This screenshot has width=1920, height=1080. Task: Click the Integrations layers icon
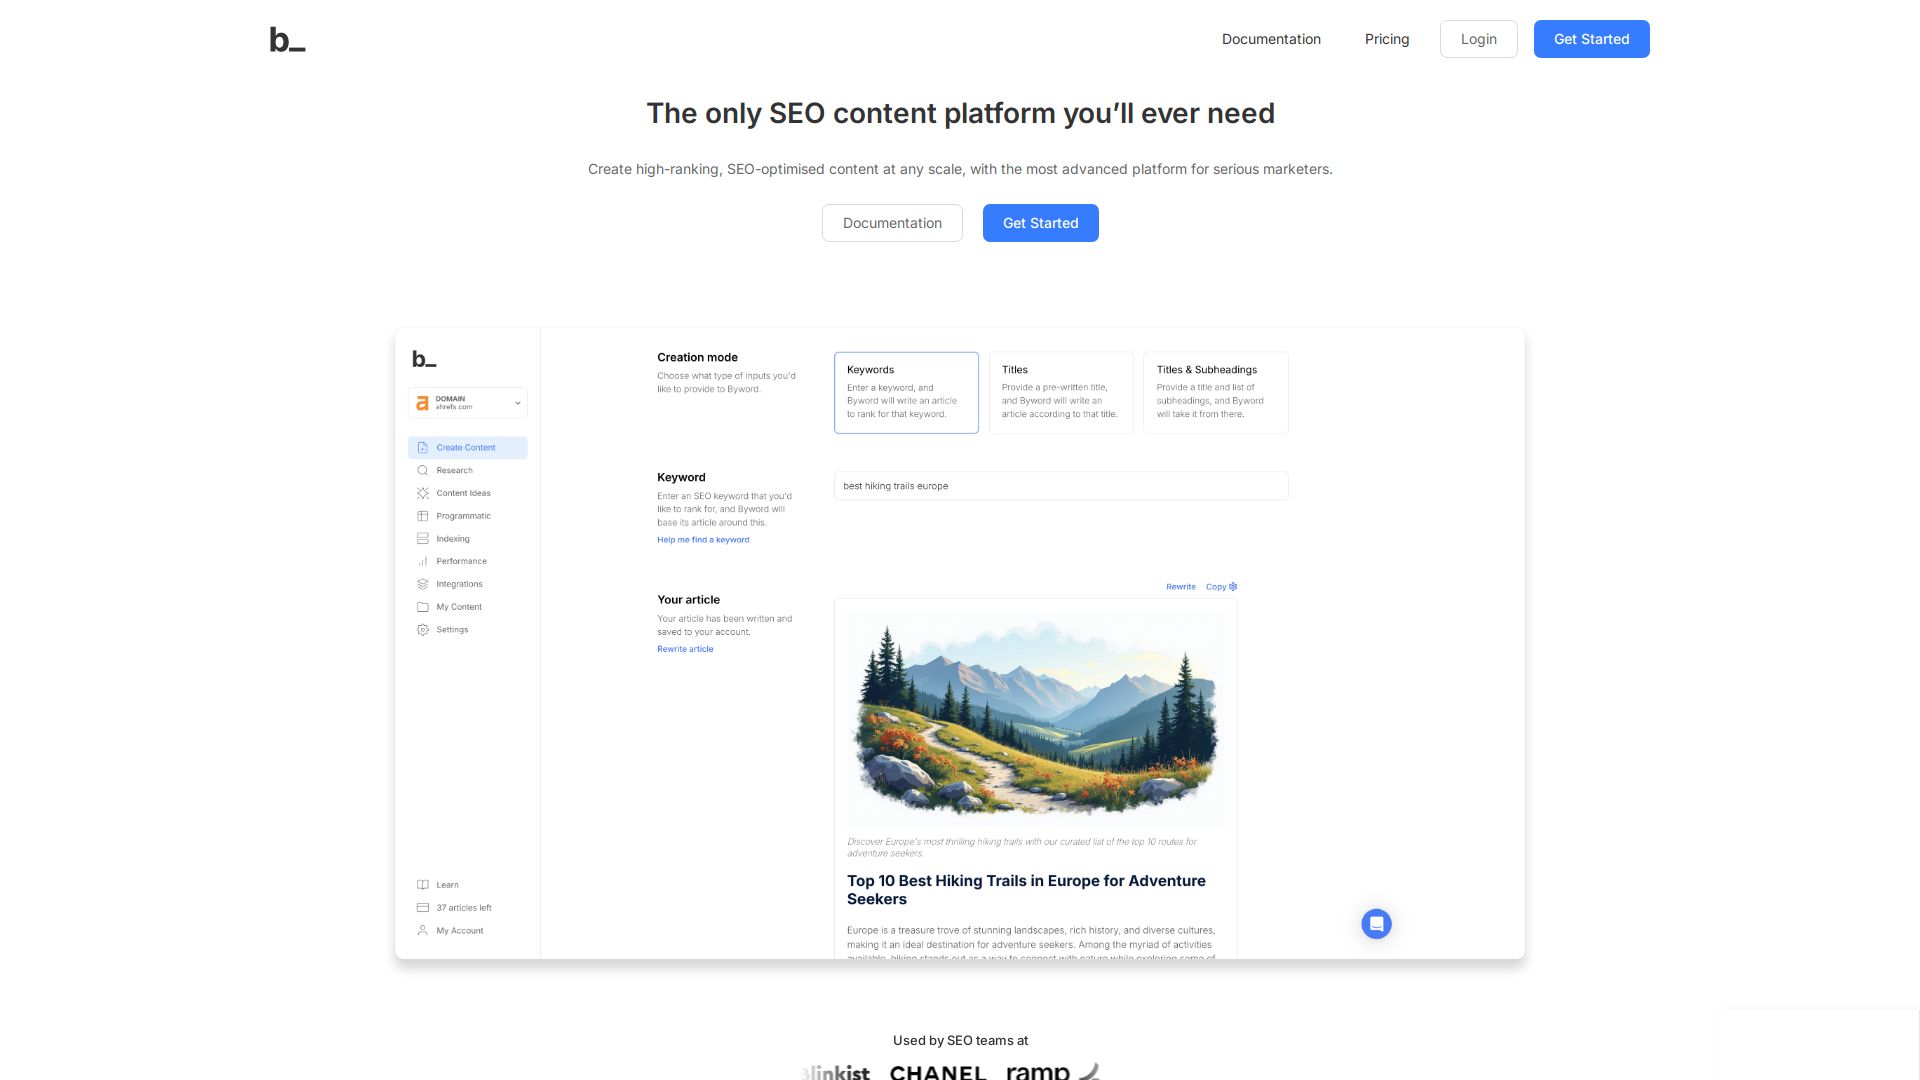pyautogui.click(x=422, y=584)
